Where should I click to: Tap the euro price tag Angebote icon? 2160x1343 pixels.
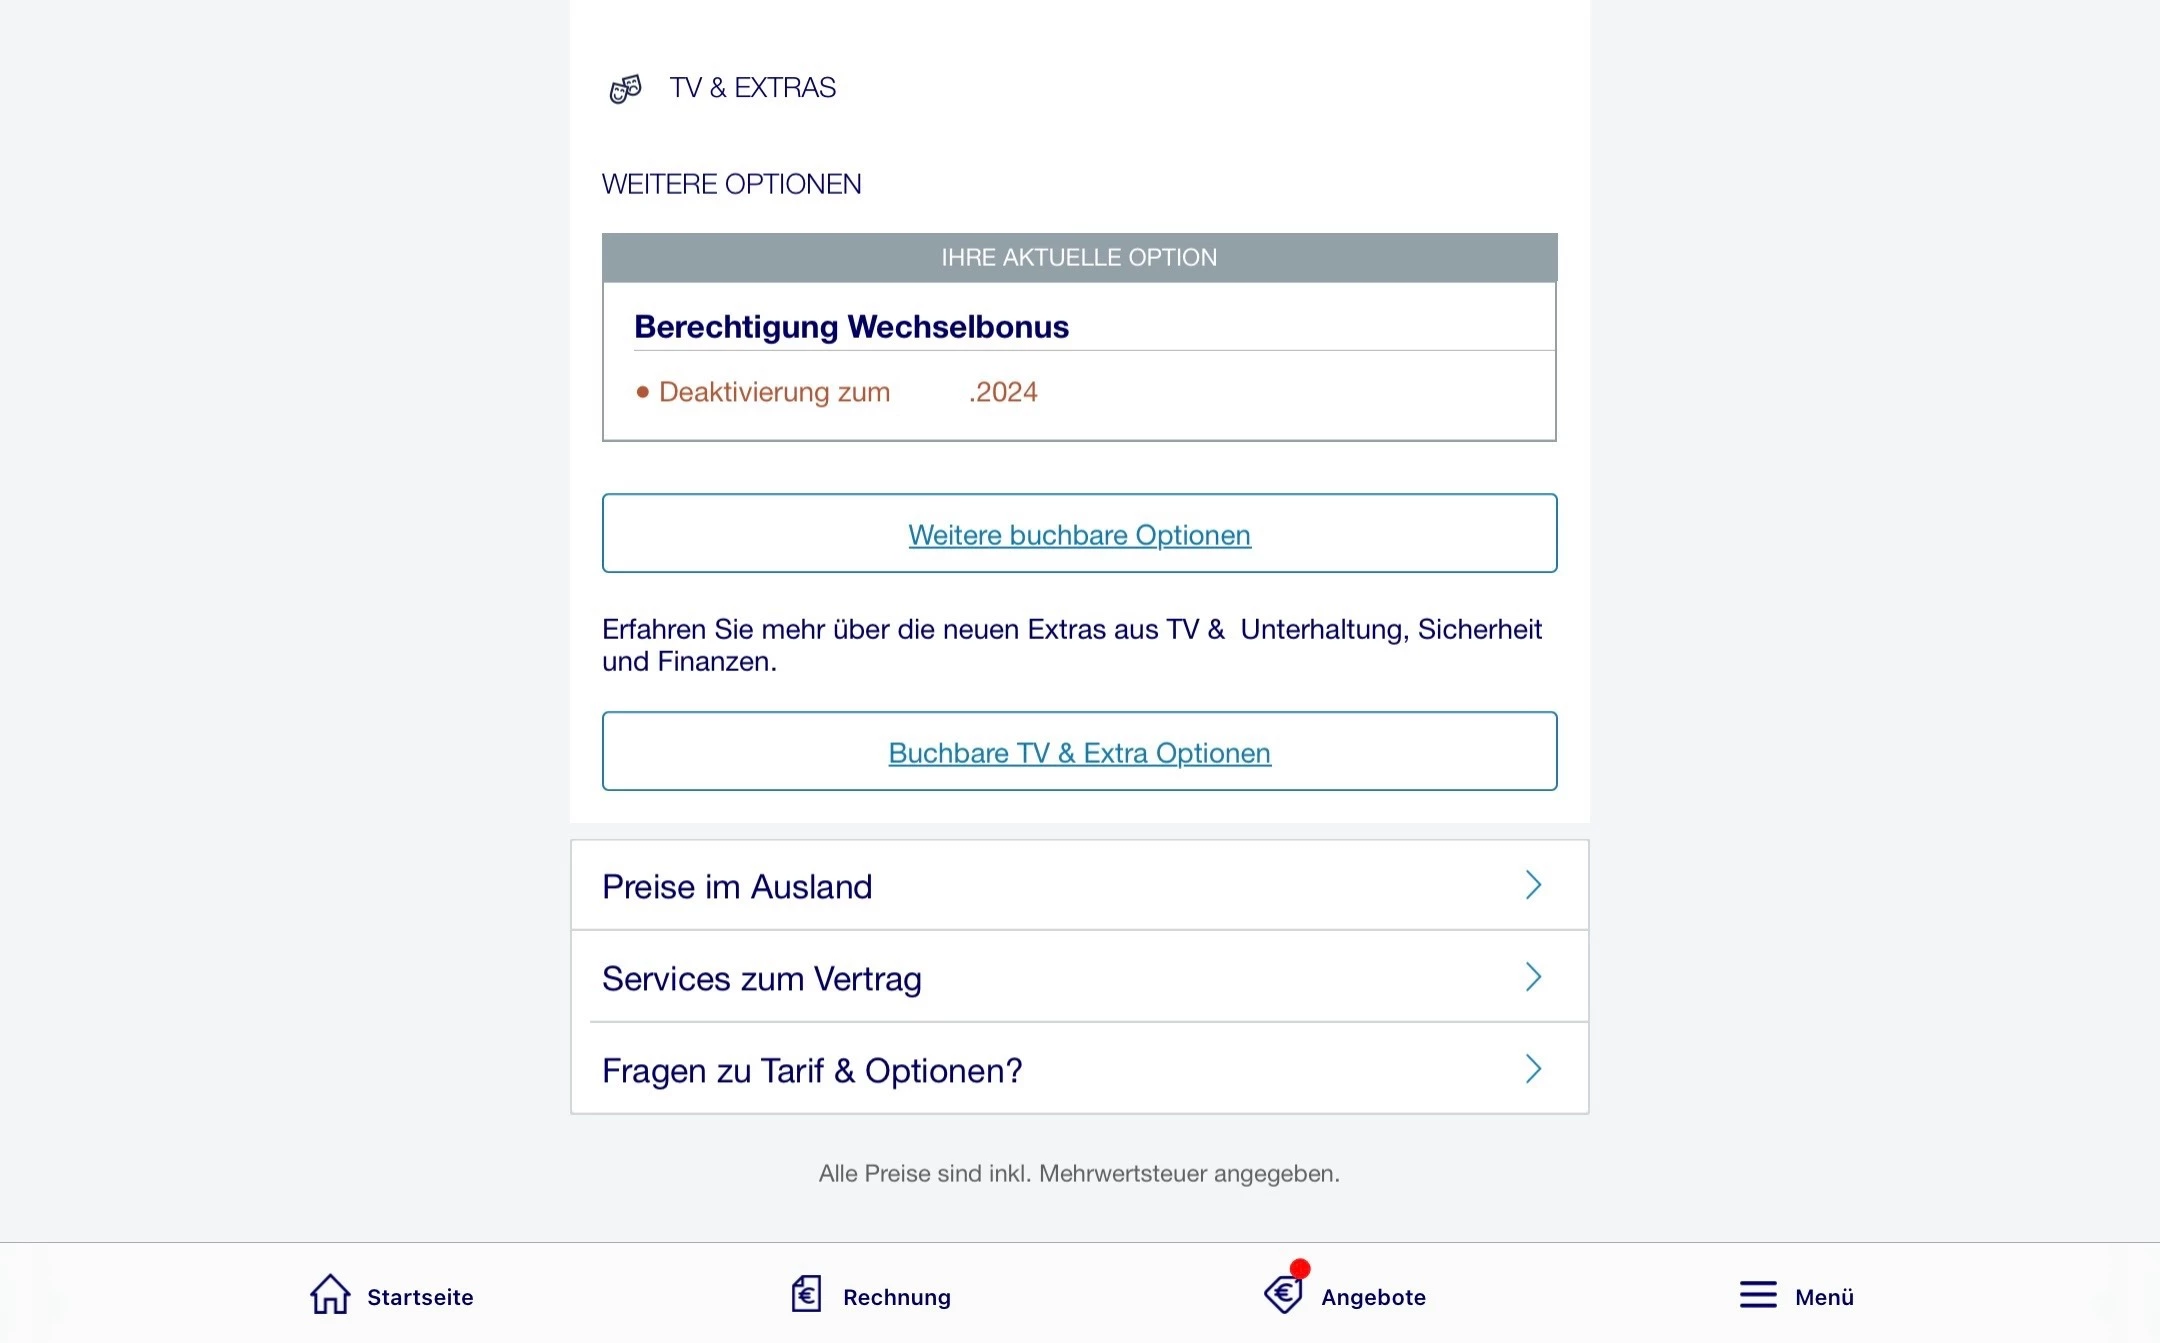click(x=1283, y=1294)
